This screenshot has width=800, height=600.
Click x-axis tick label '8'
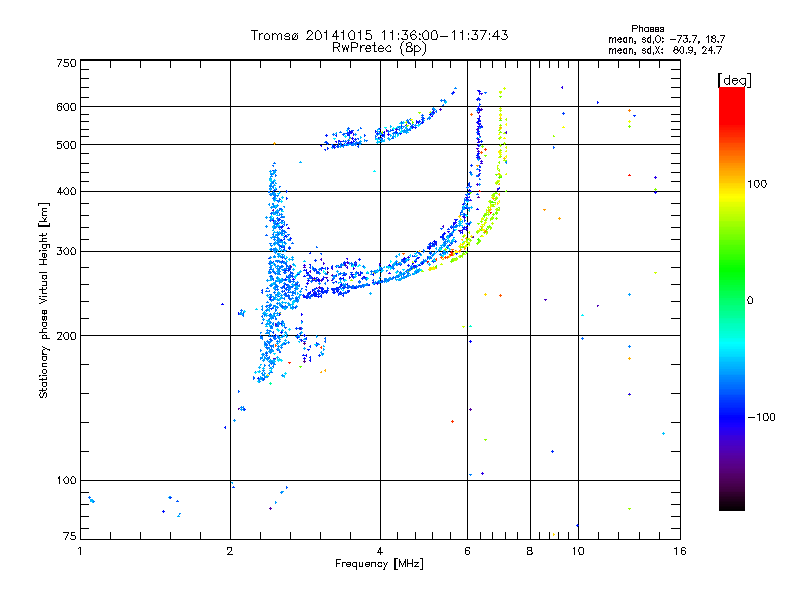pyautogui.click(x=530, y=552)
